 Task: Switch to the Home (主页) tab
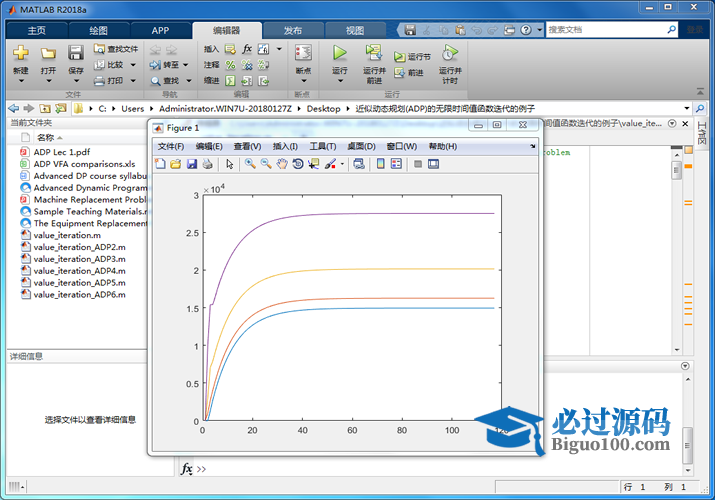pos(36,31)
